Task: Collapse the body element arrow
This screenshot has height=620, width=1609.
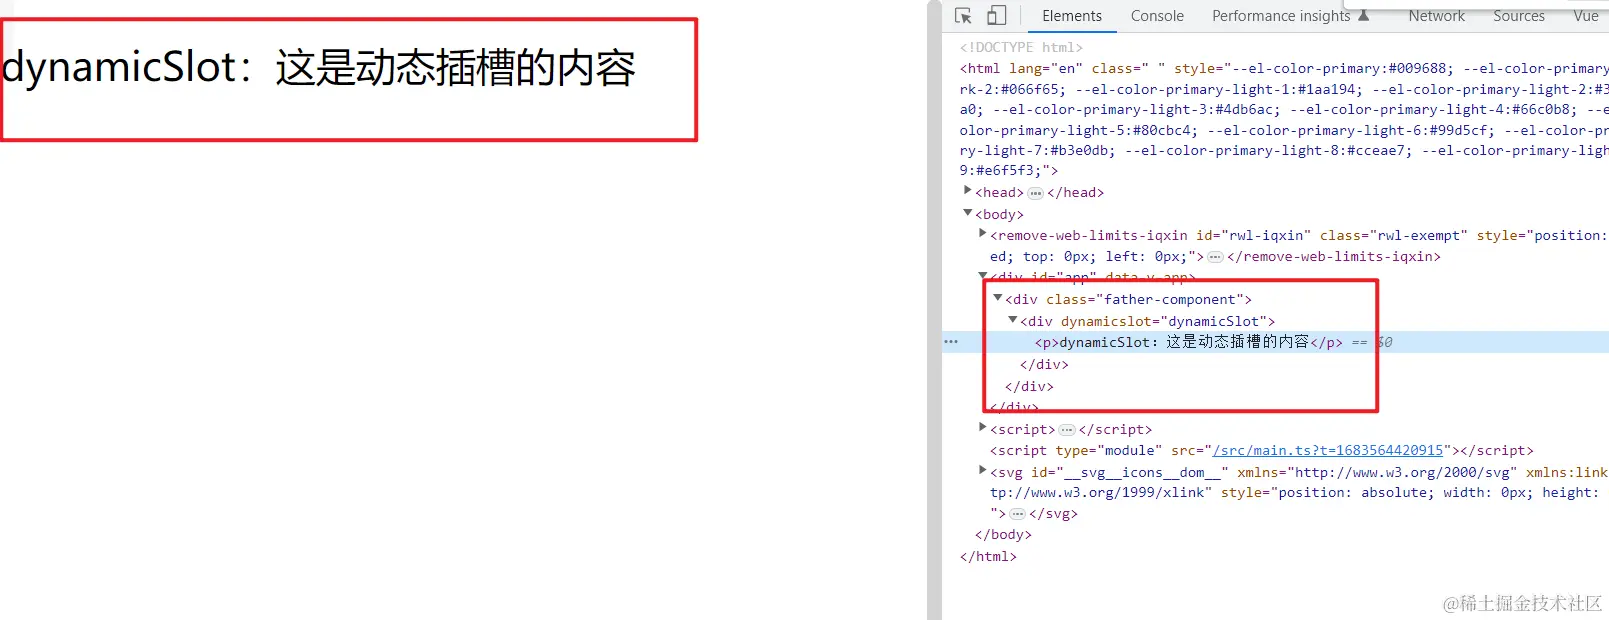Action: click(967, 212)
